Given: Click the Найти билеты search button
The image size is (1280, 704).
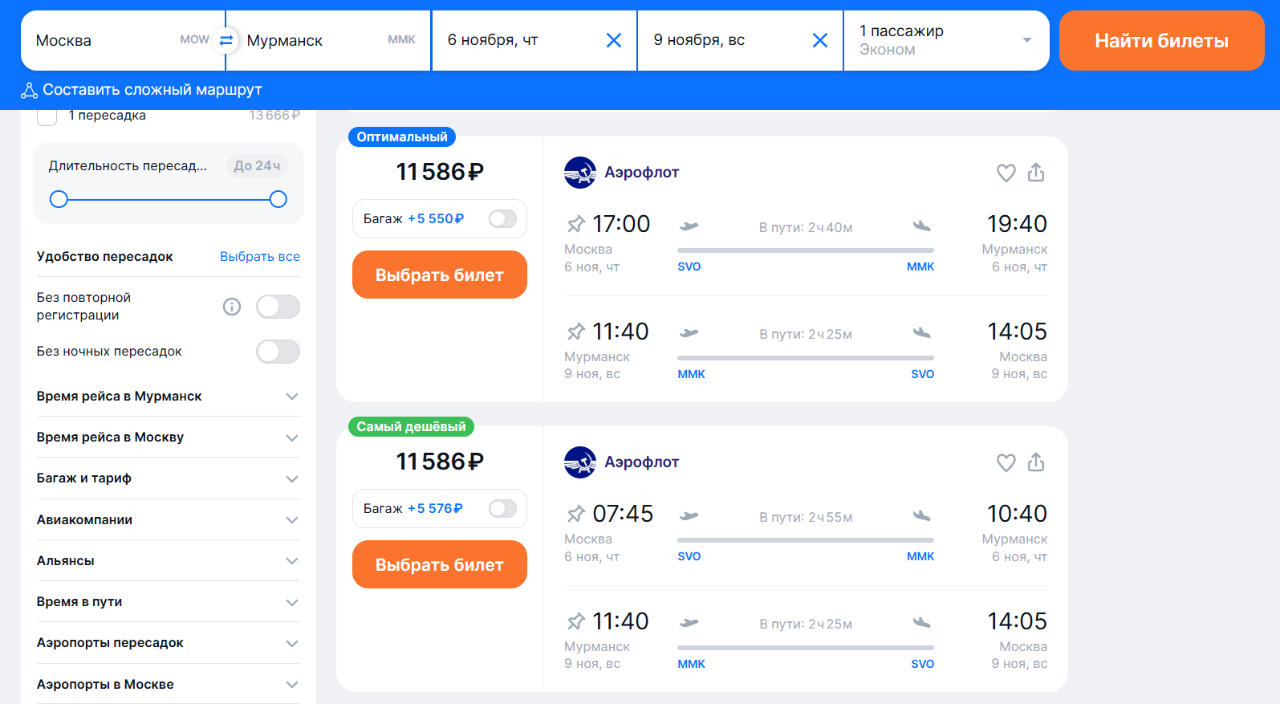Looking at the screenshot, I should [x=1161, y=41].
